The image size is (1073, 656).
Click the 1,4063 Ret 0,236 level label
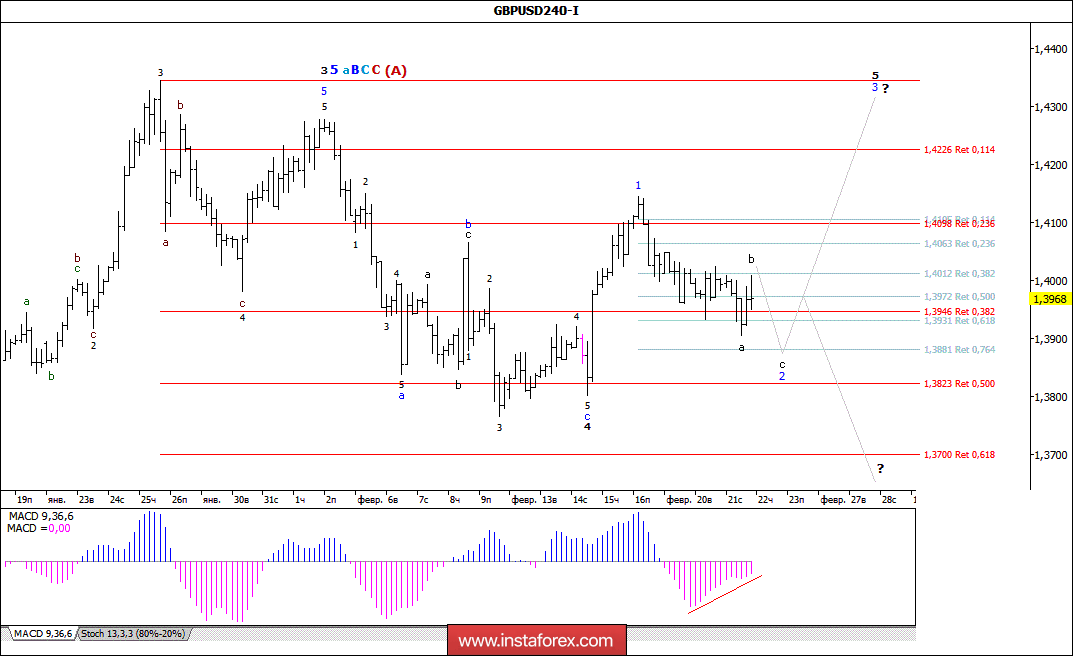coord(959,244)
